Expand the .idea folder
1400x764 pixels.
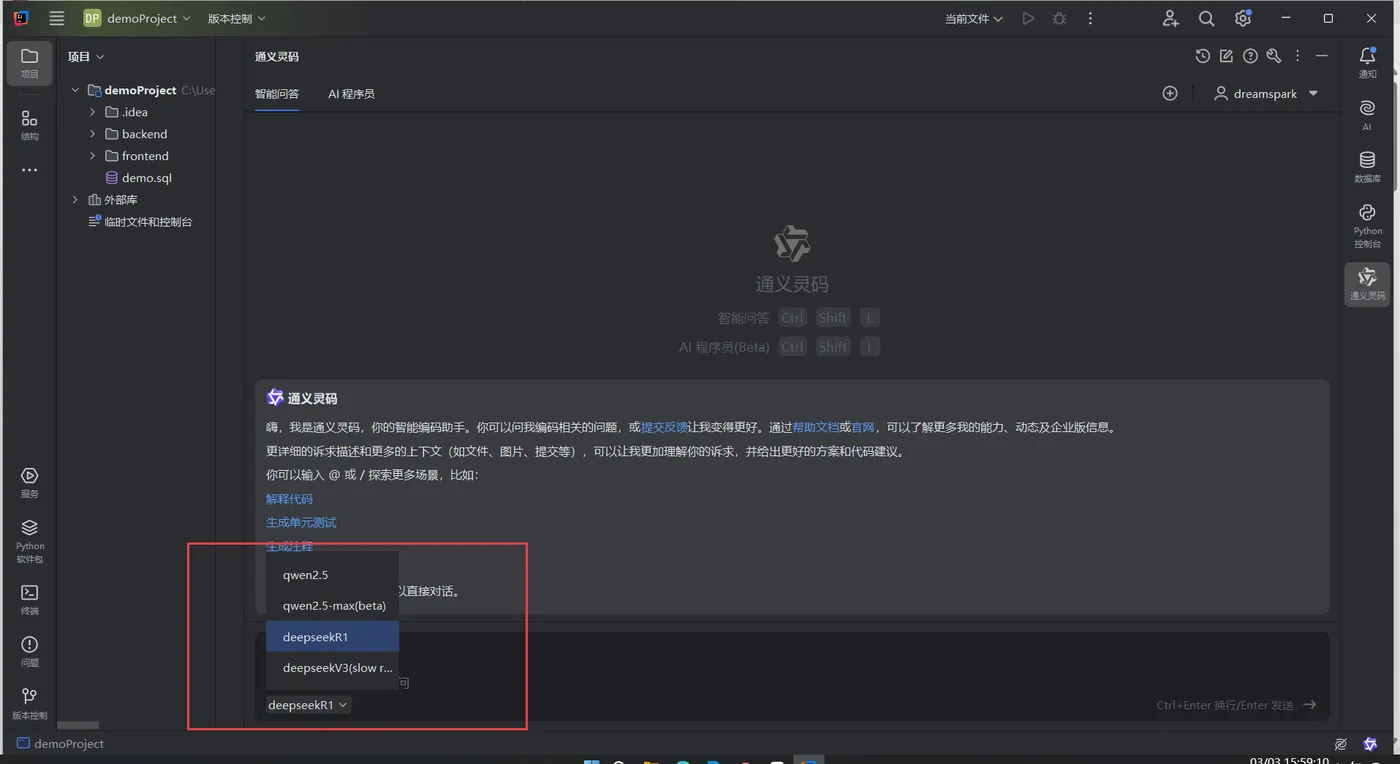[93, 112]
